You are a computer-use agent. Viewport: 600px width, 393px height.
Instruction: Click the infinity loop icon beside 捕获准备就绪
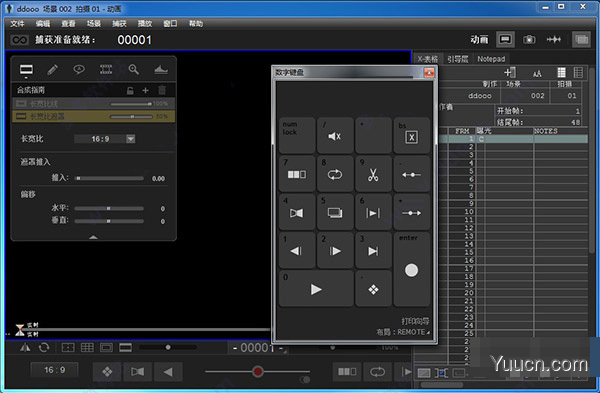[x=19, y=40]
